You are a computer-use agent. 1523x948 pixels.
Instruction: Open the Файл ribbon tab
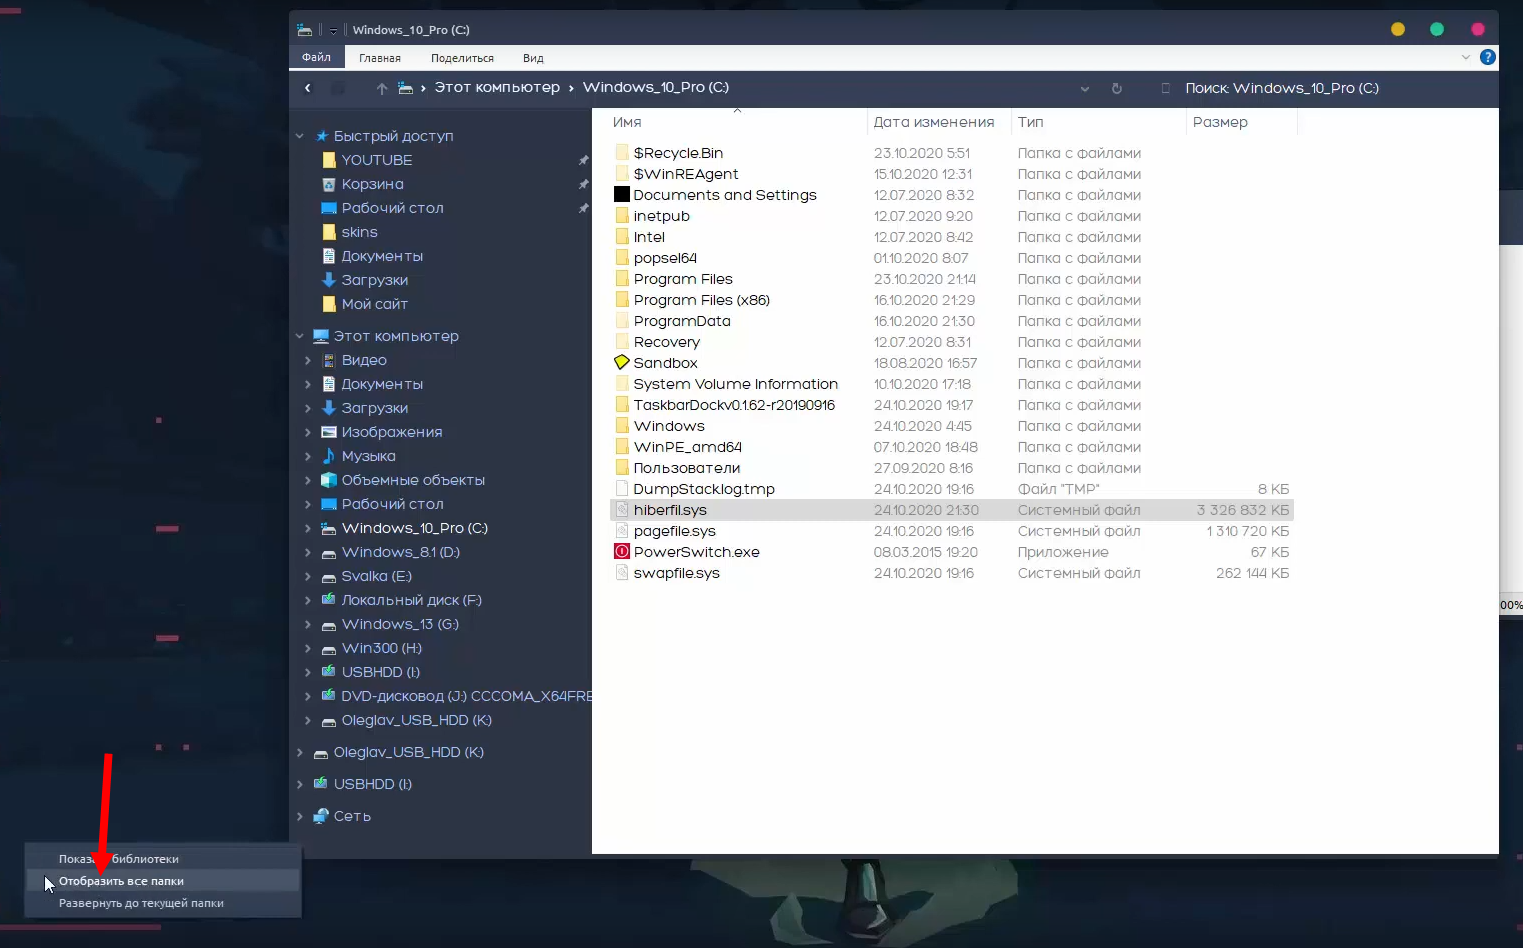point(316,57)
